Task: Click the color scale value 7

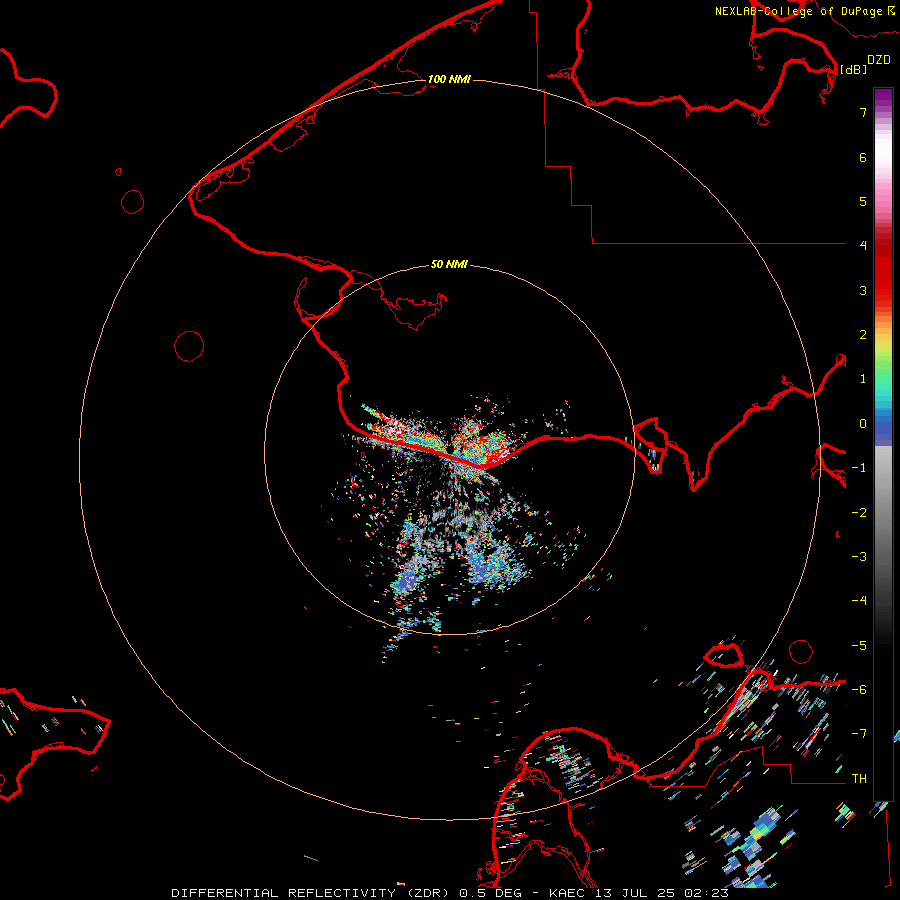Action: coord(863,112)
